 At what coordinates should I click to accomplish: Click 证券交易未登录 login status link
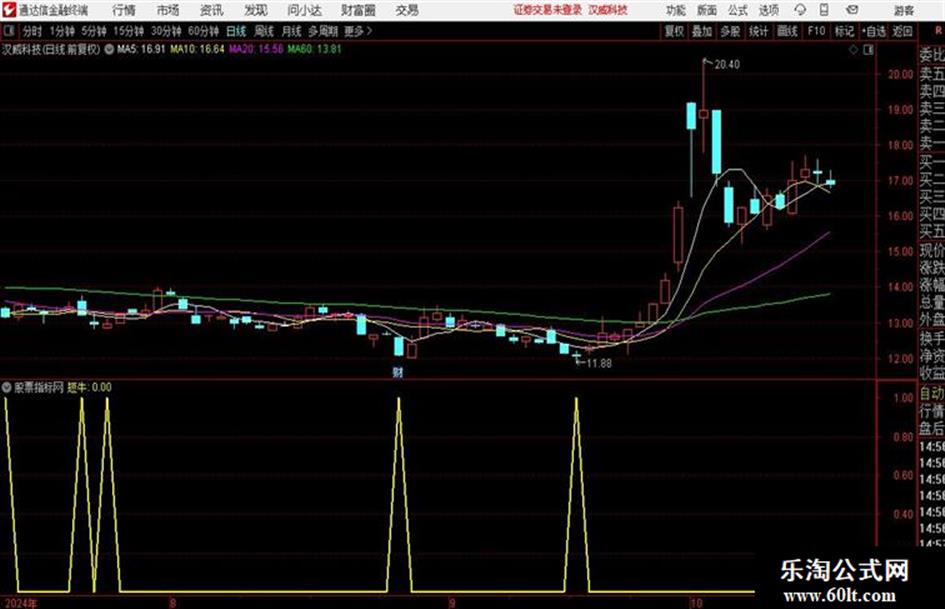click(548, 10)
